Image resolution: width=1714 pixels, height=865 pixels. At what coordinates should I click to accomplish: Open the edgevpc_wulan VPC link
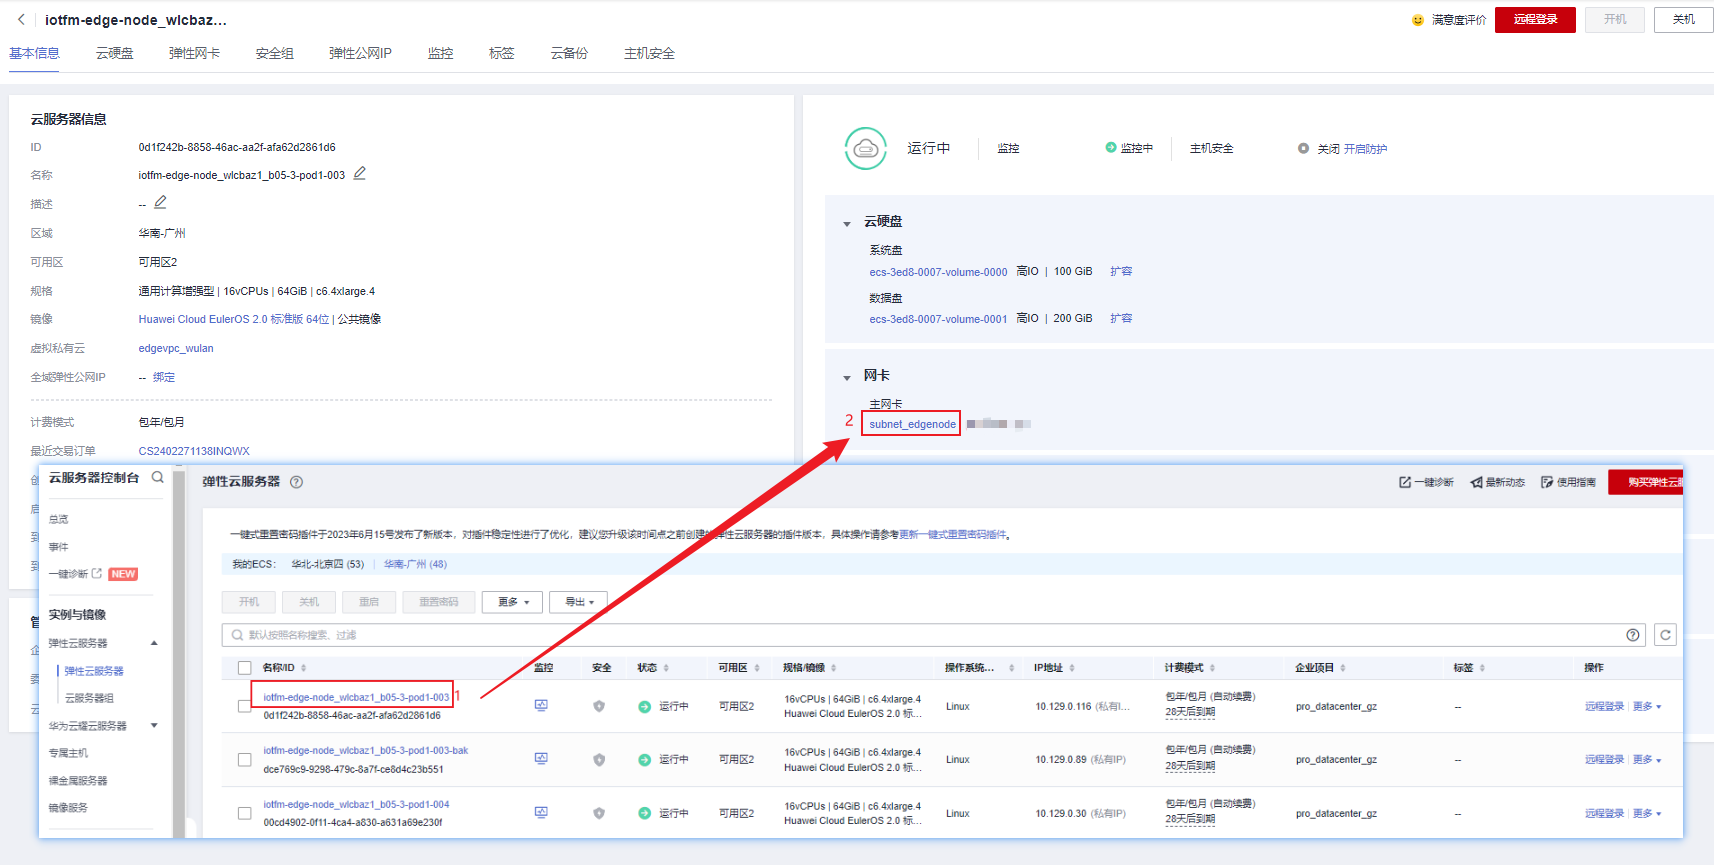(176, 348)
